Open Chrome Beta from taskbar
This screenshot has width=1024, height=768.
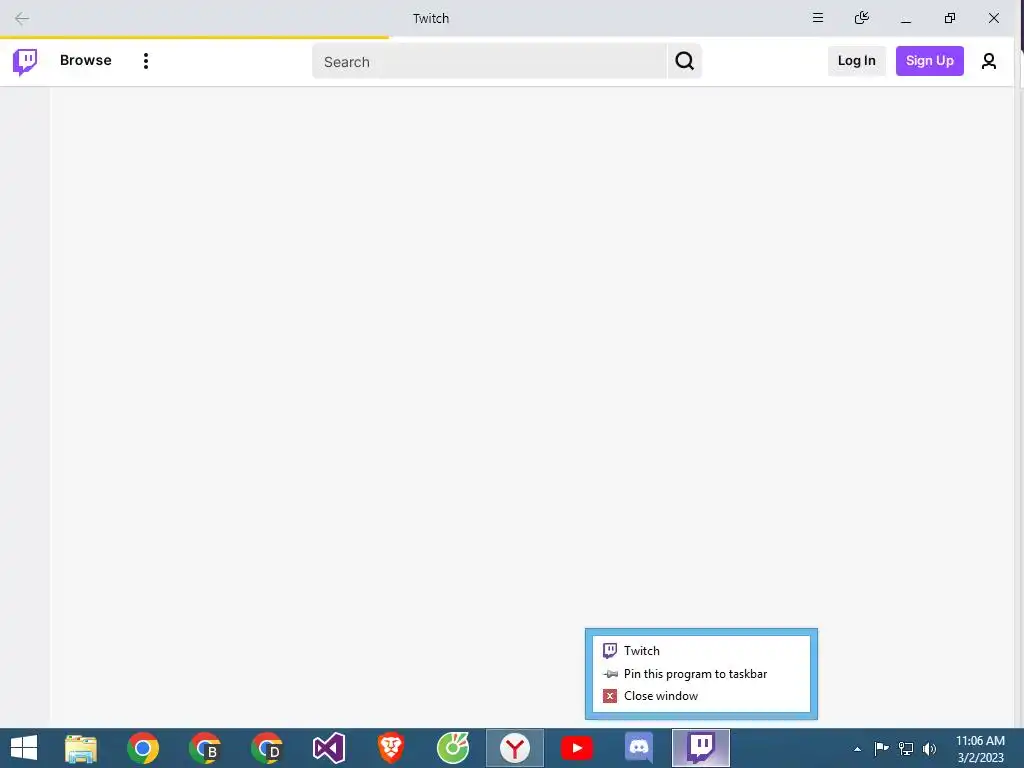204,748
